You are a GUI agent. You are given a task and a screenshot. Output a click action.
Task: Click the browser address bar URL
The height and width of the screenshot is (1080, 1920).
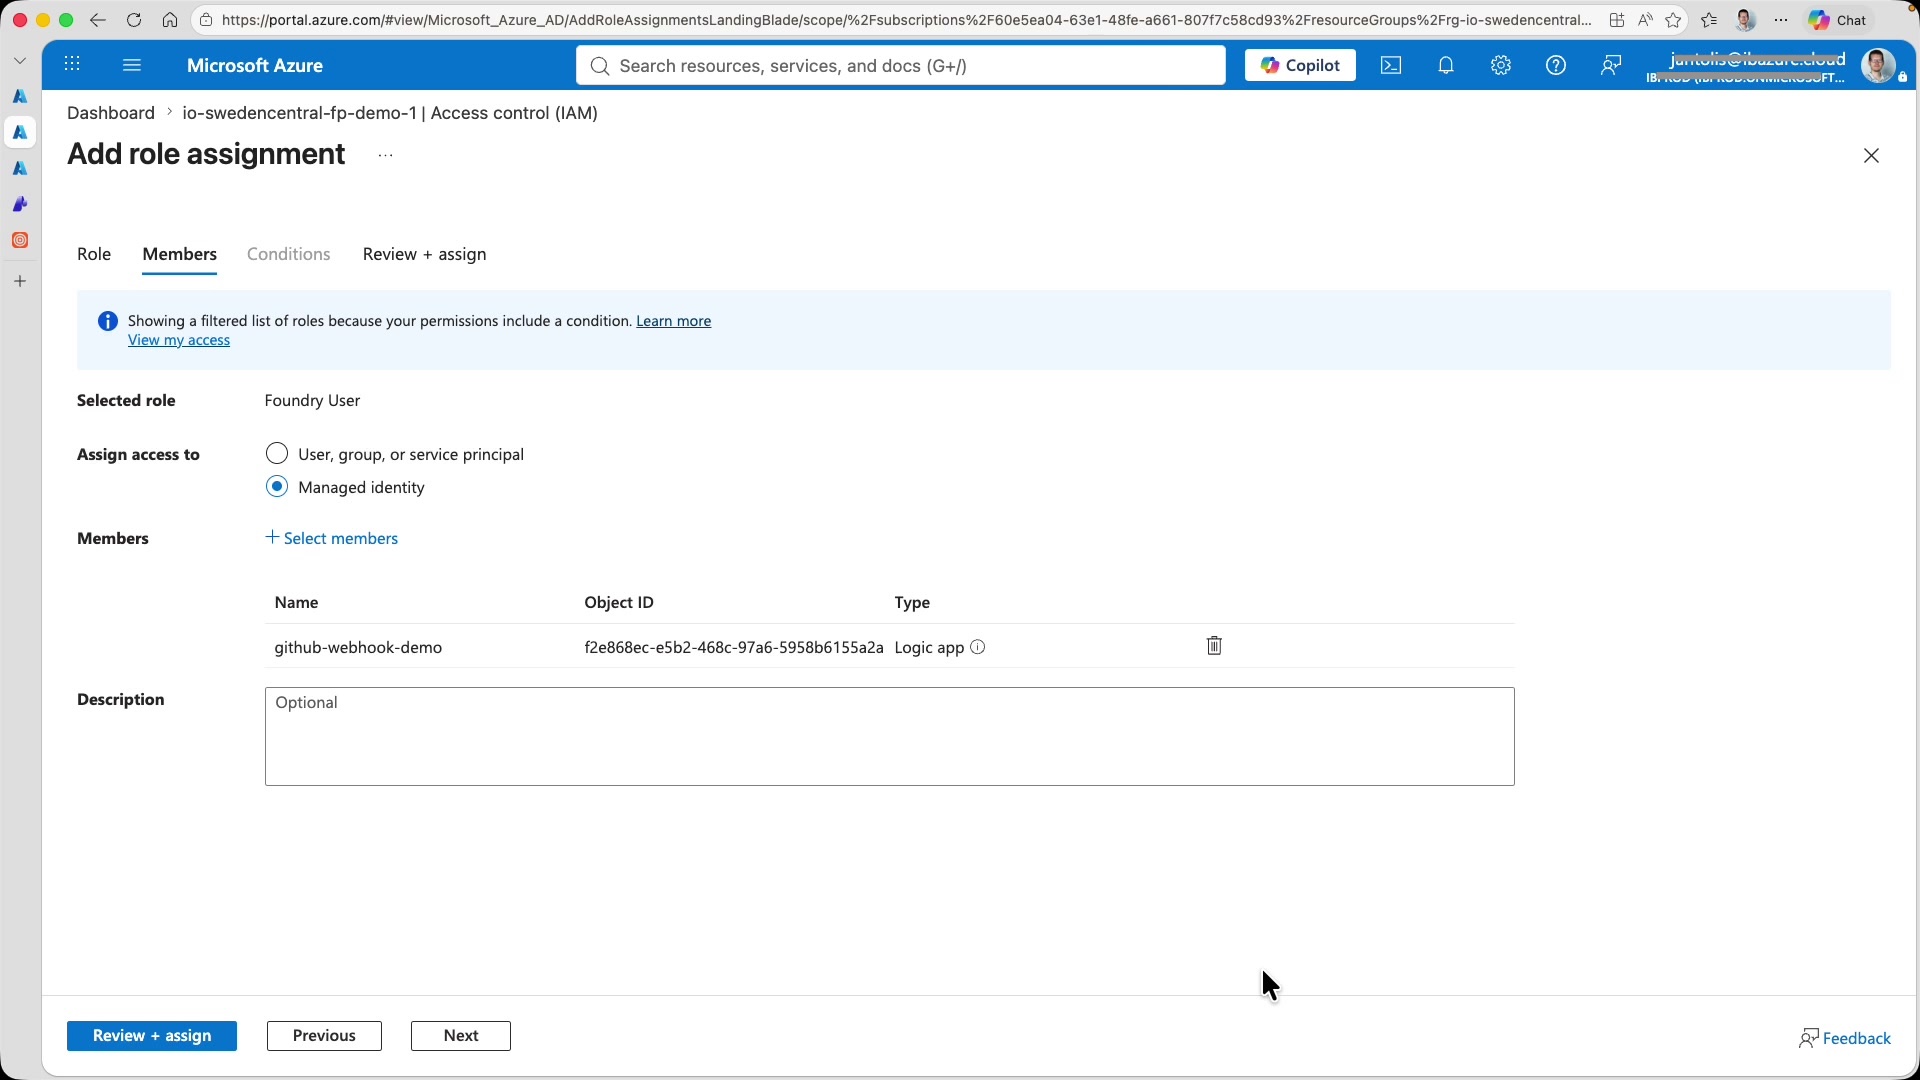pyautogui.click(x=906, y=20)
